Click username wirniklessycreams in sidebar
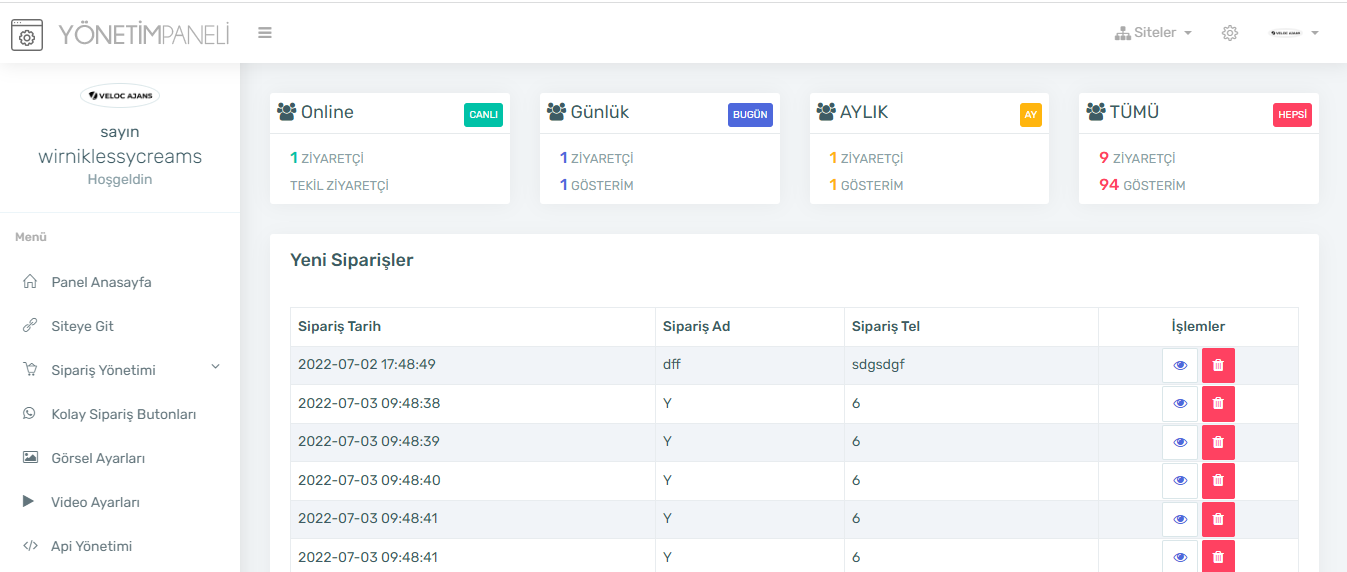 point(120,157)
